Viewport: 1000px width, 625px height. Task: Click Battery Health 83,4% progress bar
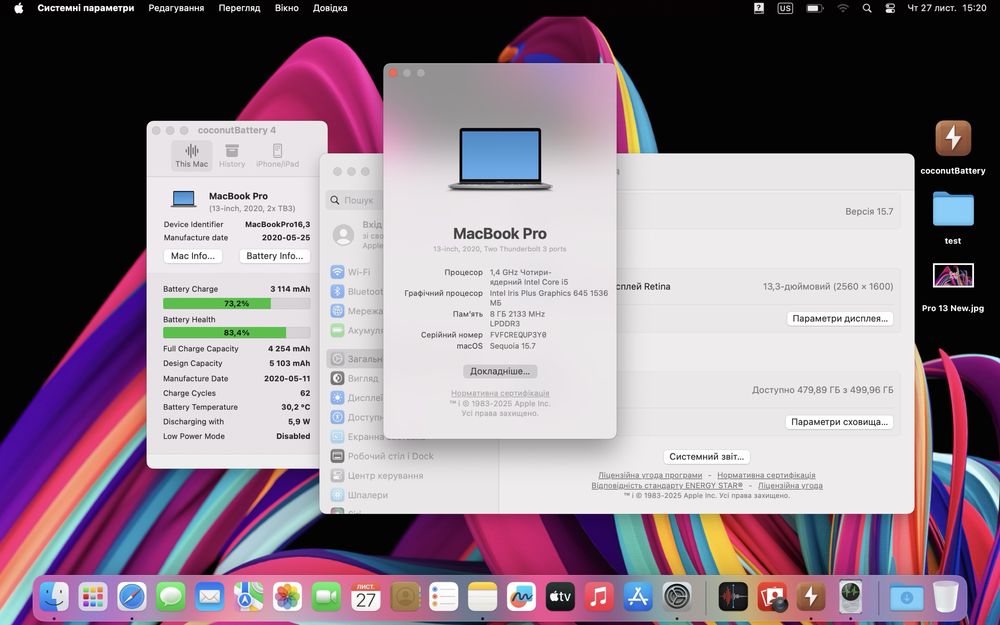[x=237, y=333]
